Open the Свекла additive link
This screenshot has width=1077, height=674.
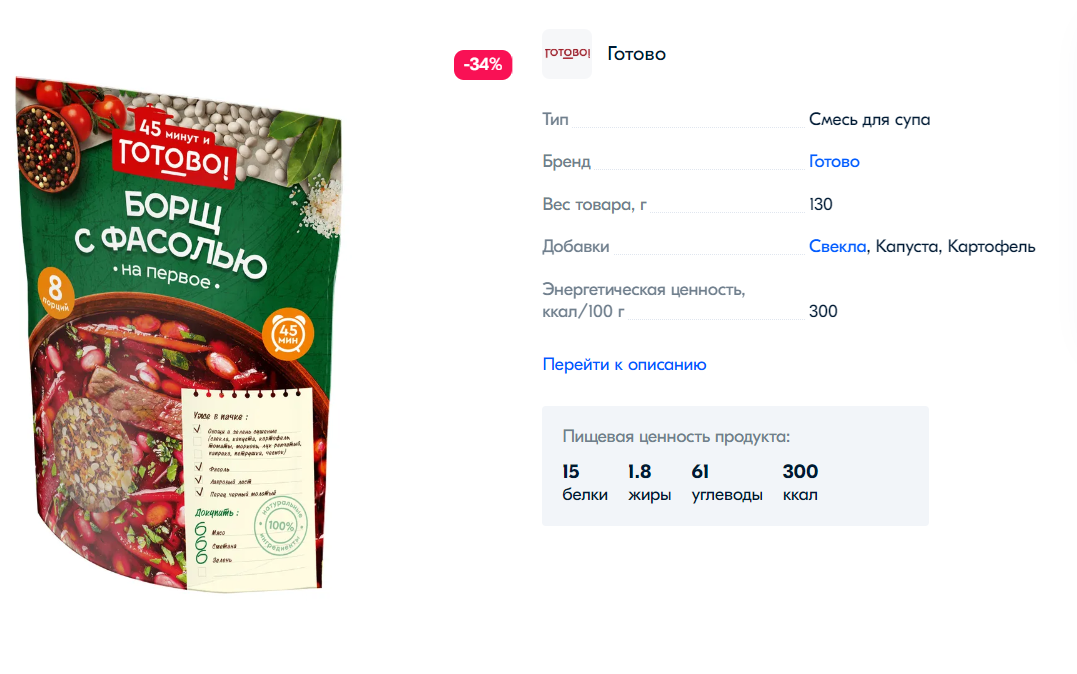click(837, 246)
